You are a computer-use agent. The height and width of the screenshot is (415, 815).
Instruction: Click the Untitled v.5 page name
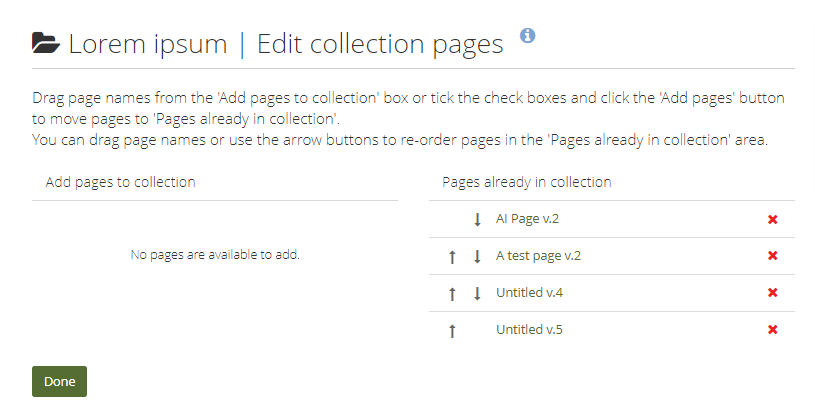[529, 329]
